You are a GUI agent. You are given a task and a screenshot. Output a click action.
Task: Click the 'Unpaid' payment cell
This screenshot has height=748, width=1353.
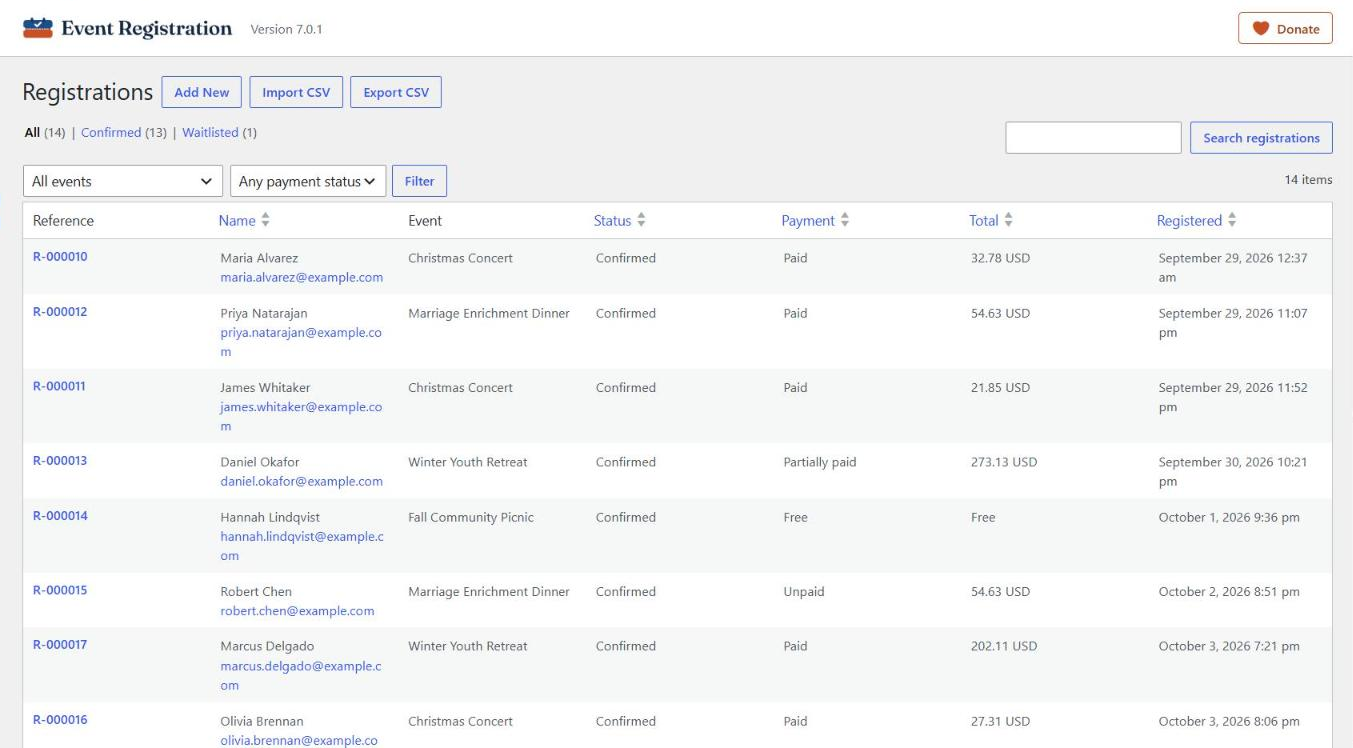(804, 591)
